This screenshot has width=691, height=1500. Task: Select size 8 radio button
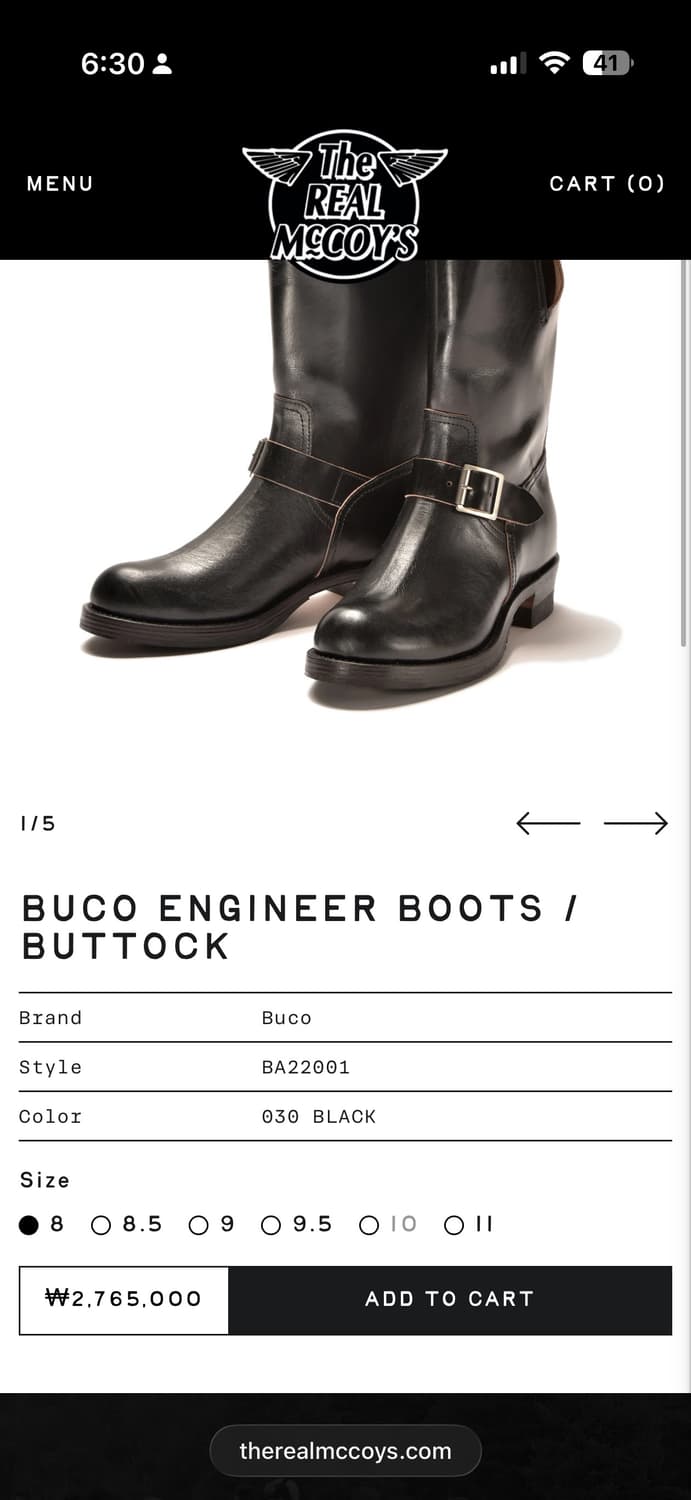coord(42,1224)
